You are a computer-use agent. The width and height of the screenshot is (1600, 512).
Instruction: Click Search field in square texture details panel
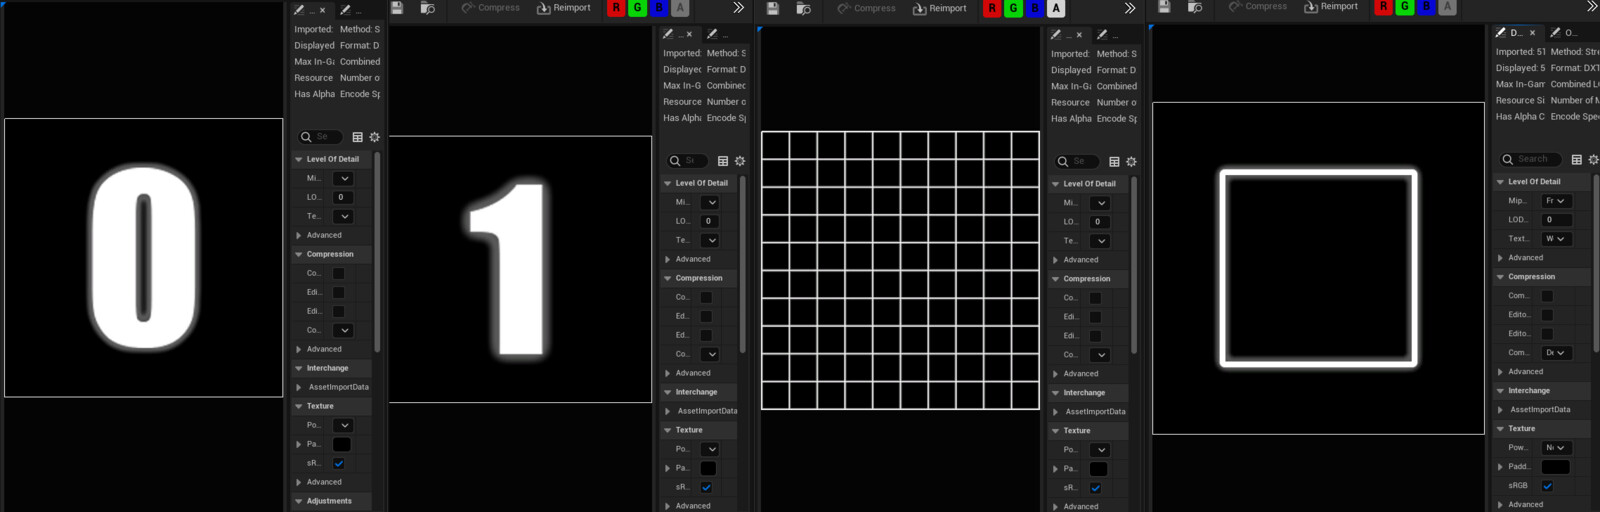click(x=1530, y=159)
